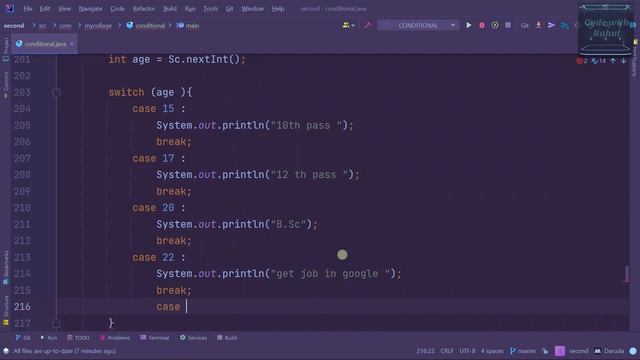Click the warnings count indicator showing 14

tap(599, 61)
